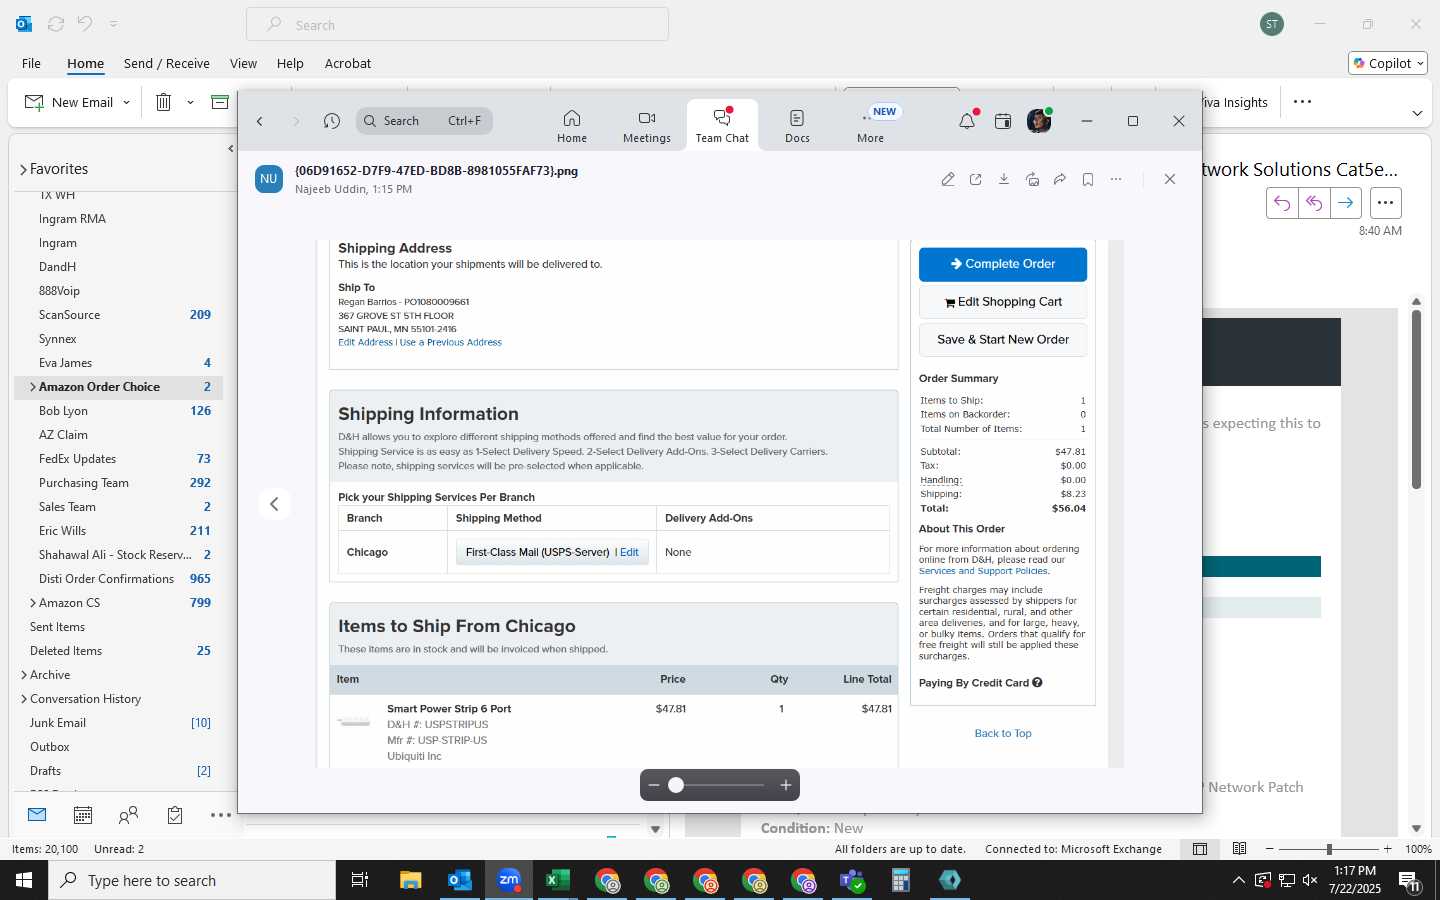Click the edit pencil icon on image
Screen dimensions: 1440x900
(948, 179)
